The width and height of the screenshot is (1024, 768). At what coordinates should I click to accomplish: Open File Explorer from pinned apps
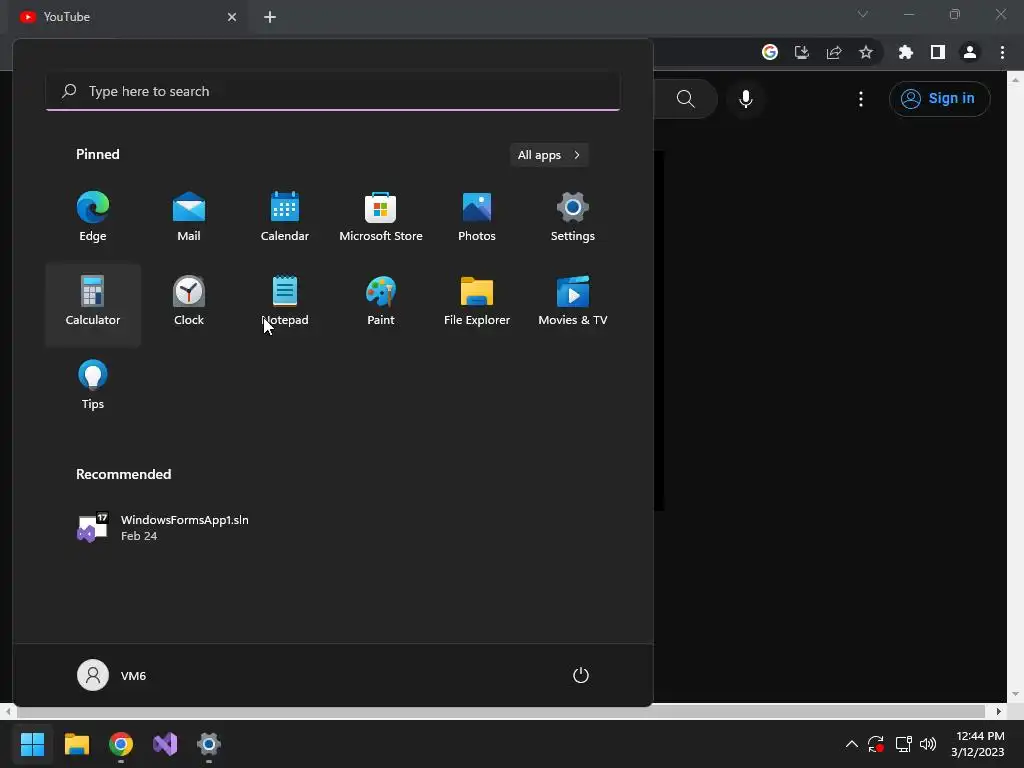pos(477,302)
